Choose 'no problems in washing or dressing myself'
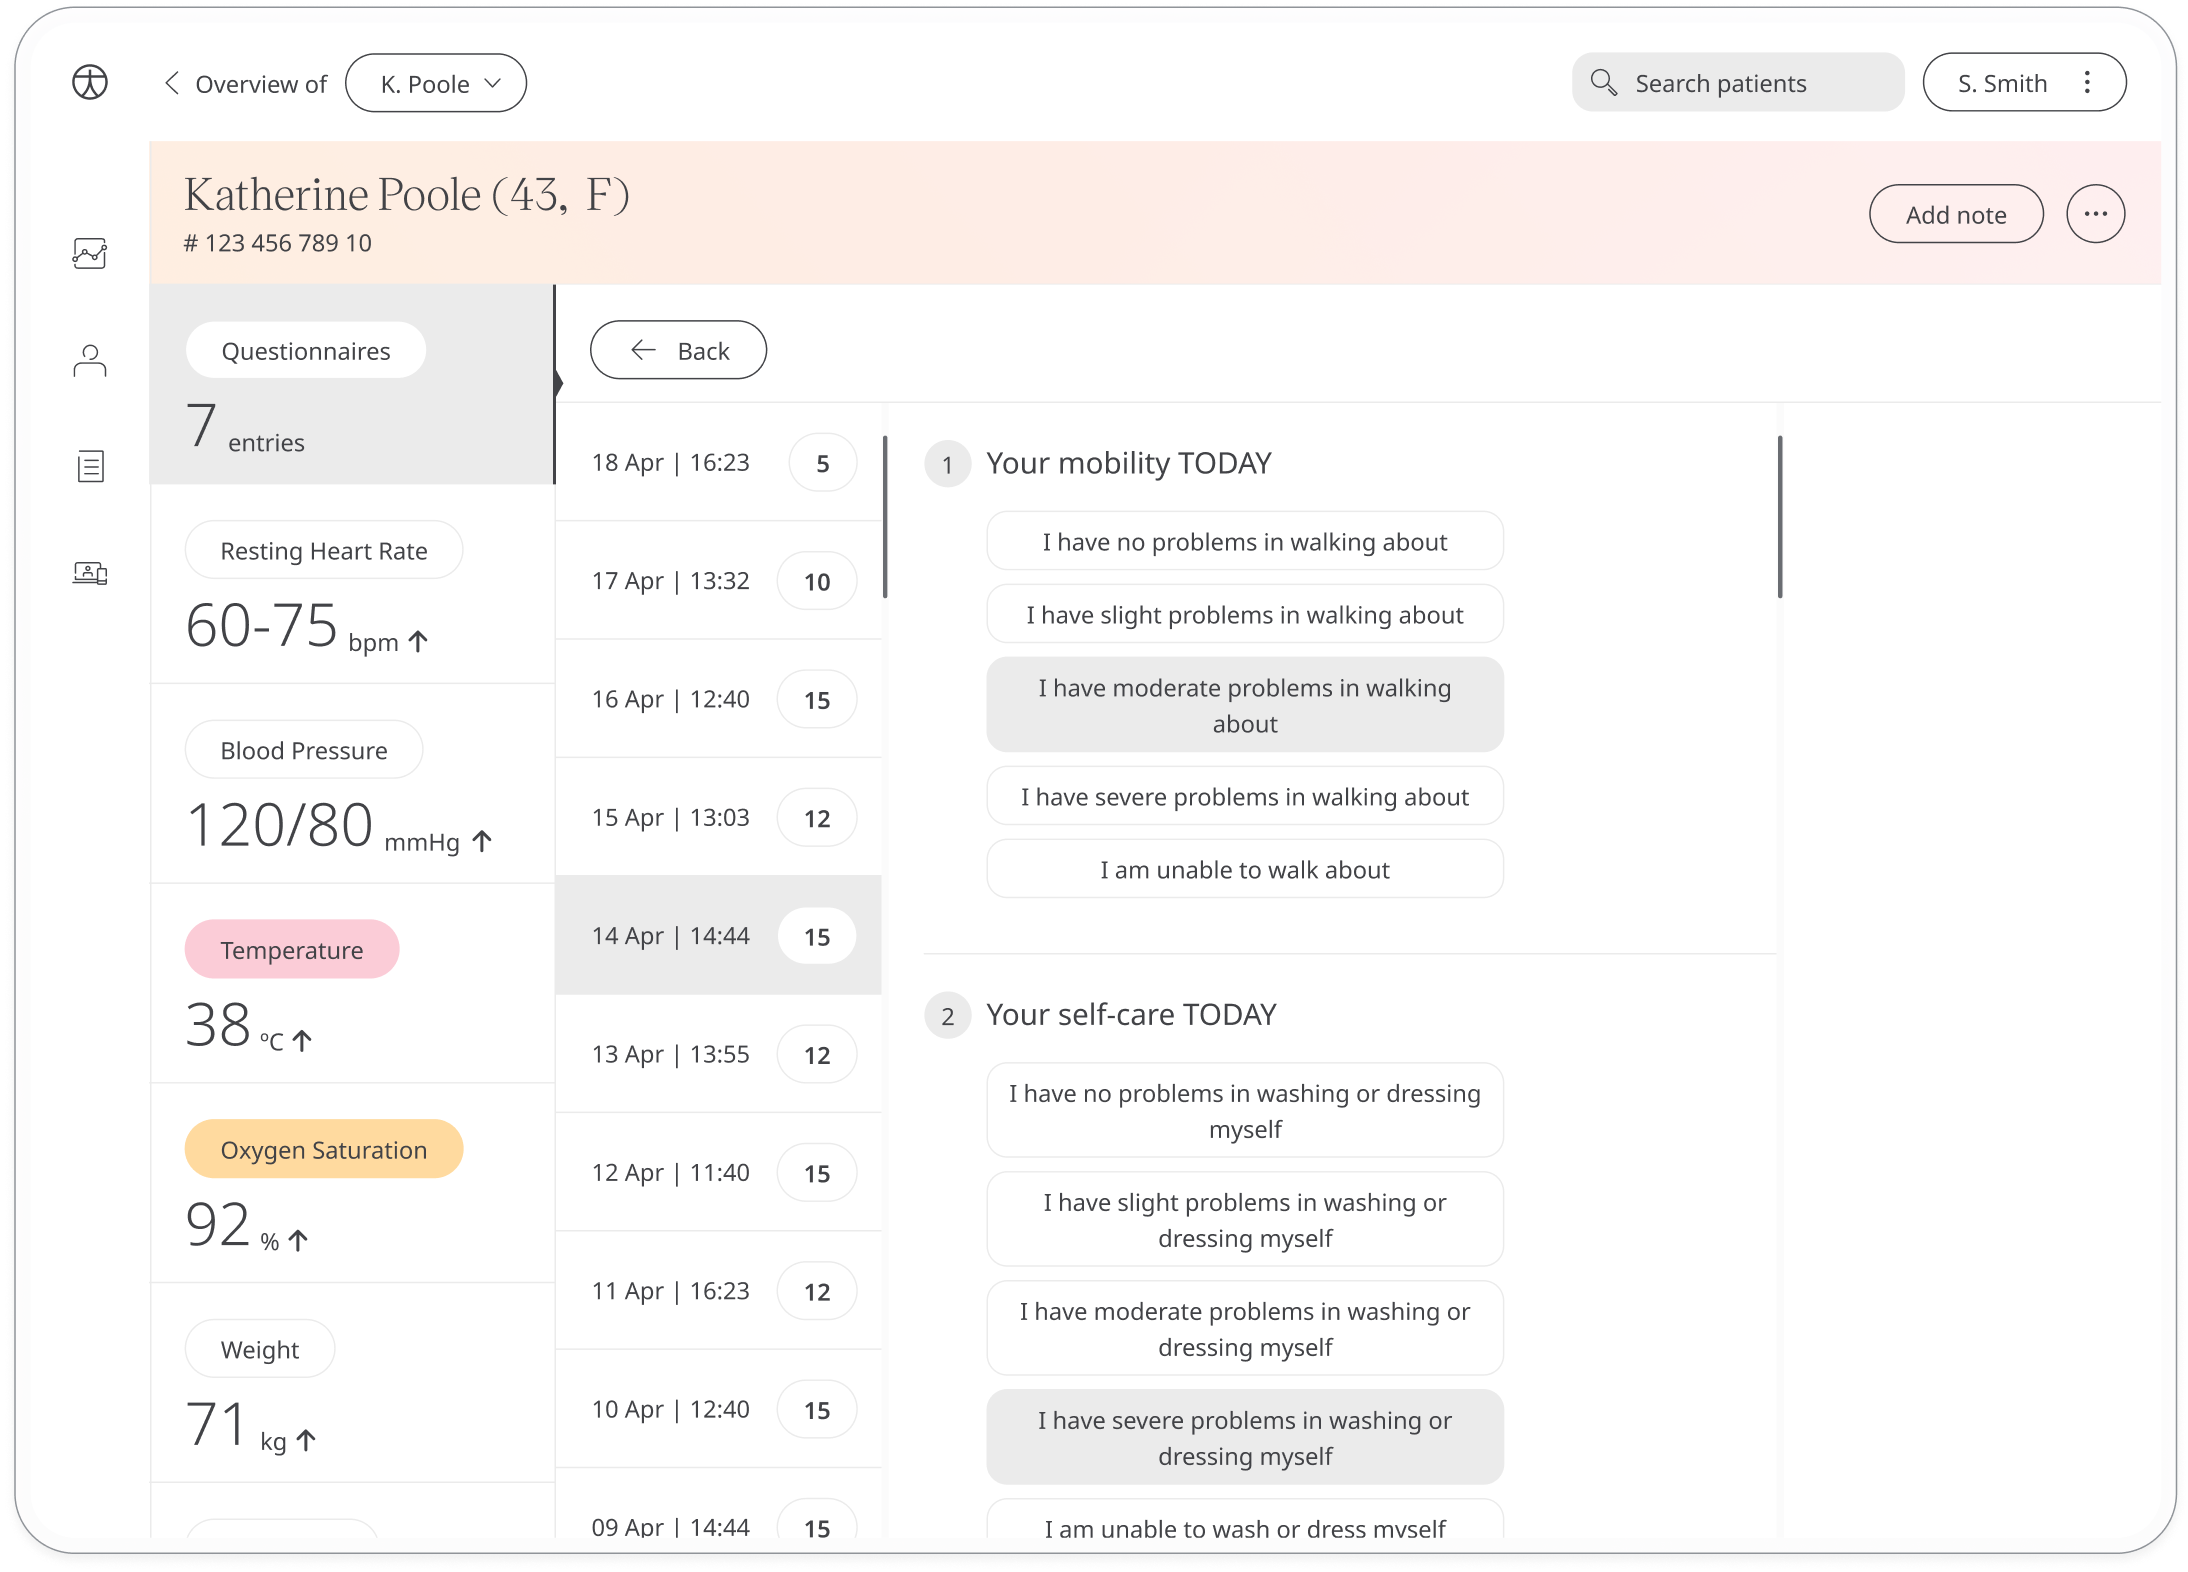2188x1572 pixels. [1245, 1111]
